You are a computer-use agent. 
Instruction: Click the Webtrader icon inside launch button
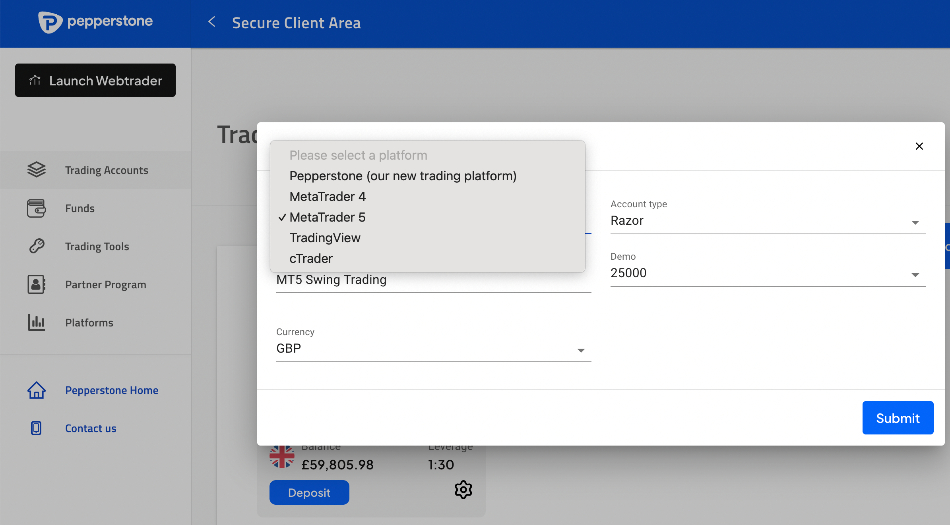[35, 80]
